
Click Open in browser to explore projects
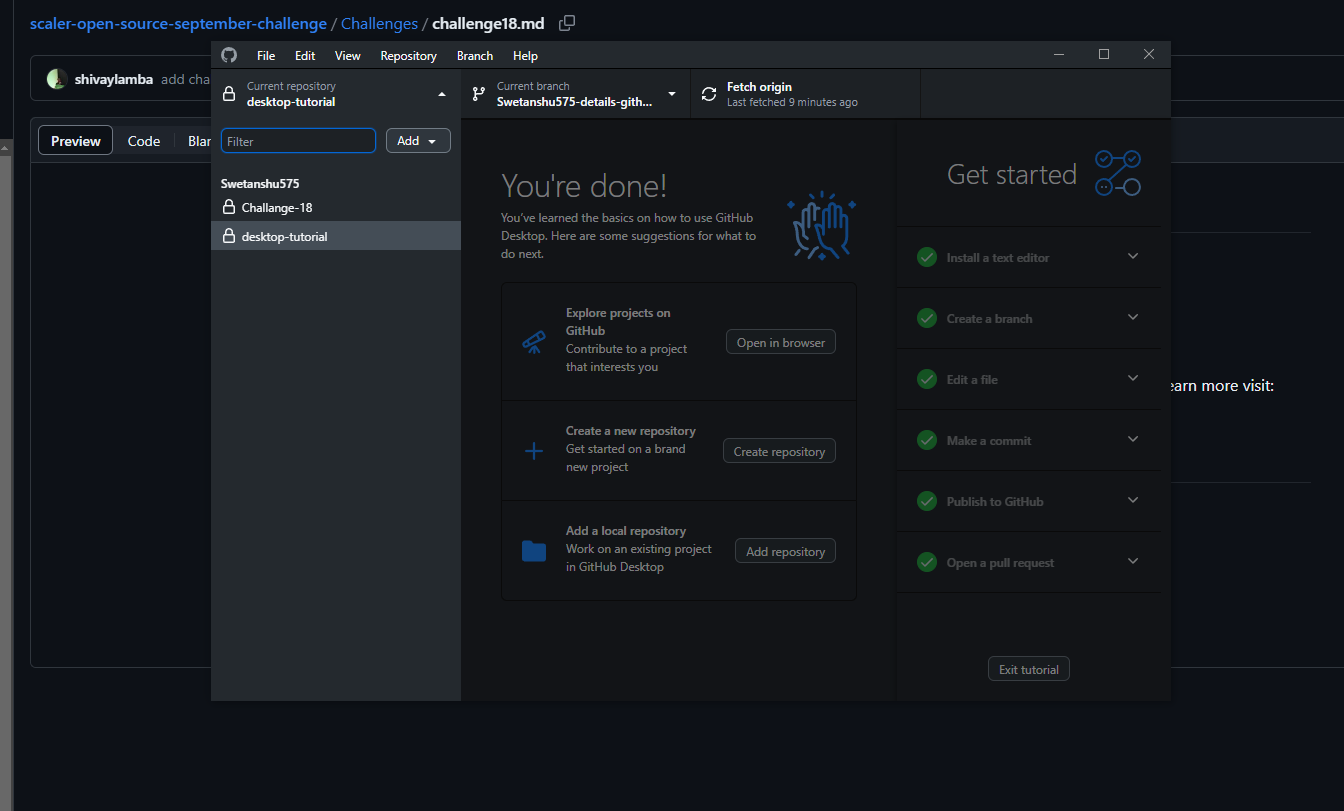pyautogui.click(x=780, y=341)
